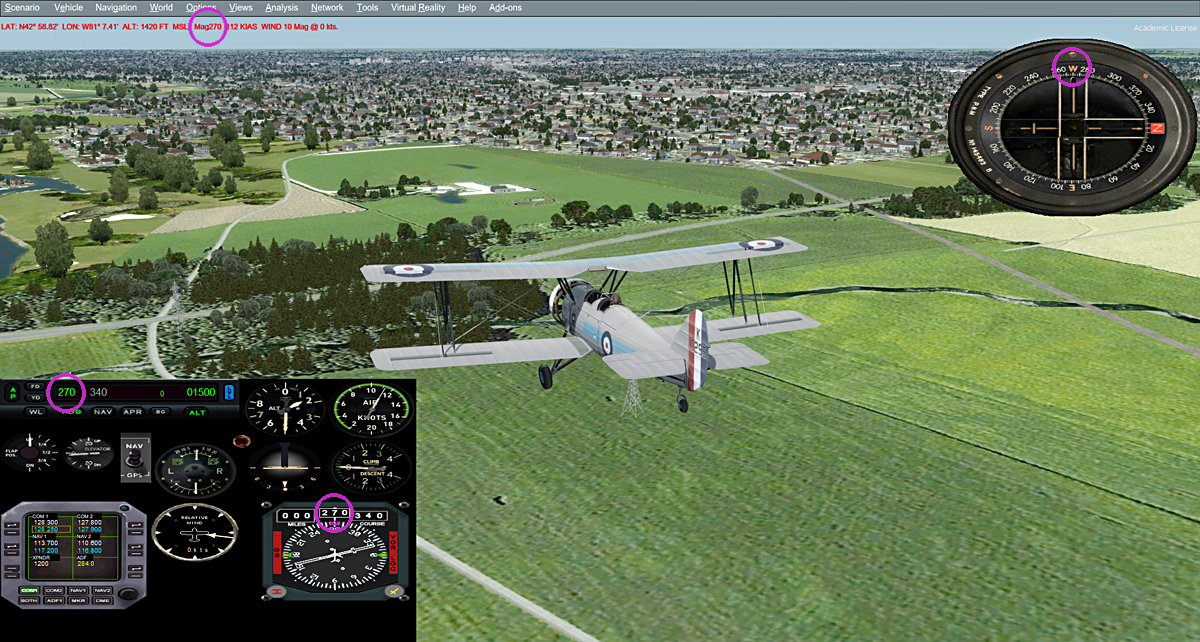
Task: Select the NAV2 radio button
Action: (103, 590)
